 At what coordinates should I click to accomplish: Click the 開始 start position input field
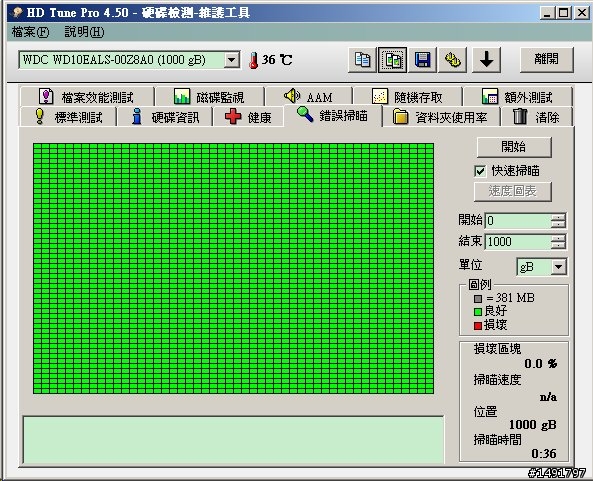click(518, 220)
